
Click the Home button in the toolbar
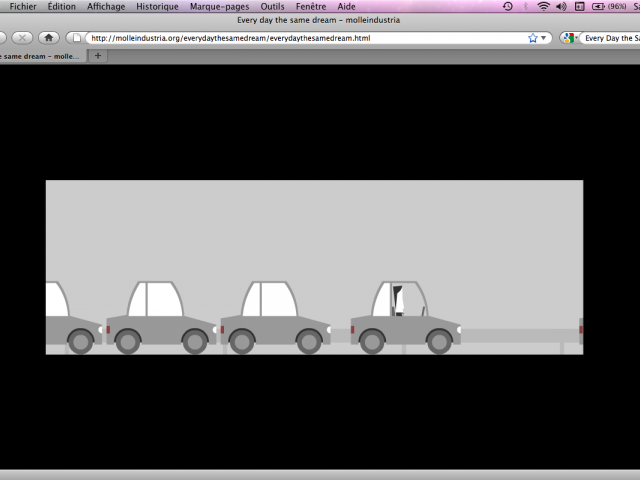tap(48, 38)
